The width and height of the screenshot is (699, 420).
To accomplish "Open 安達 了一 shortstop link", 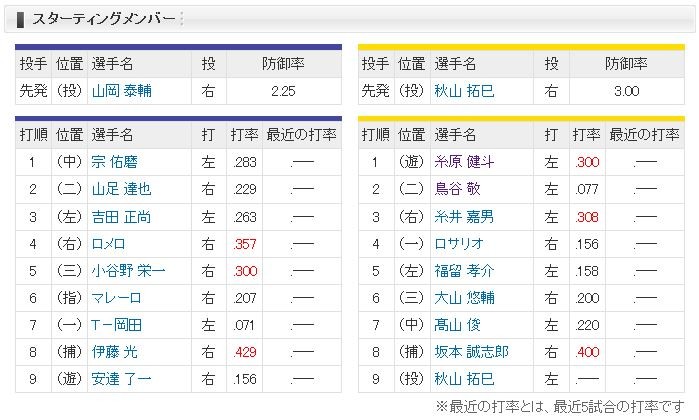I will point(122,378).
